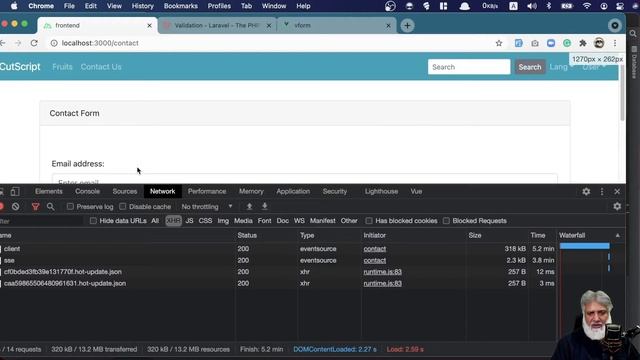The image size is (640, 360).
Task: Toggle the Img request type filter
Action: coord(223,221)
